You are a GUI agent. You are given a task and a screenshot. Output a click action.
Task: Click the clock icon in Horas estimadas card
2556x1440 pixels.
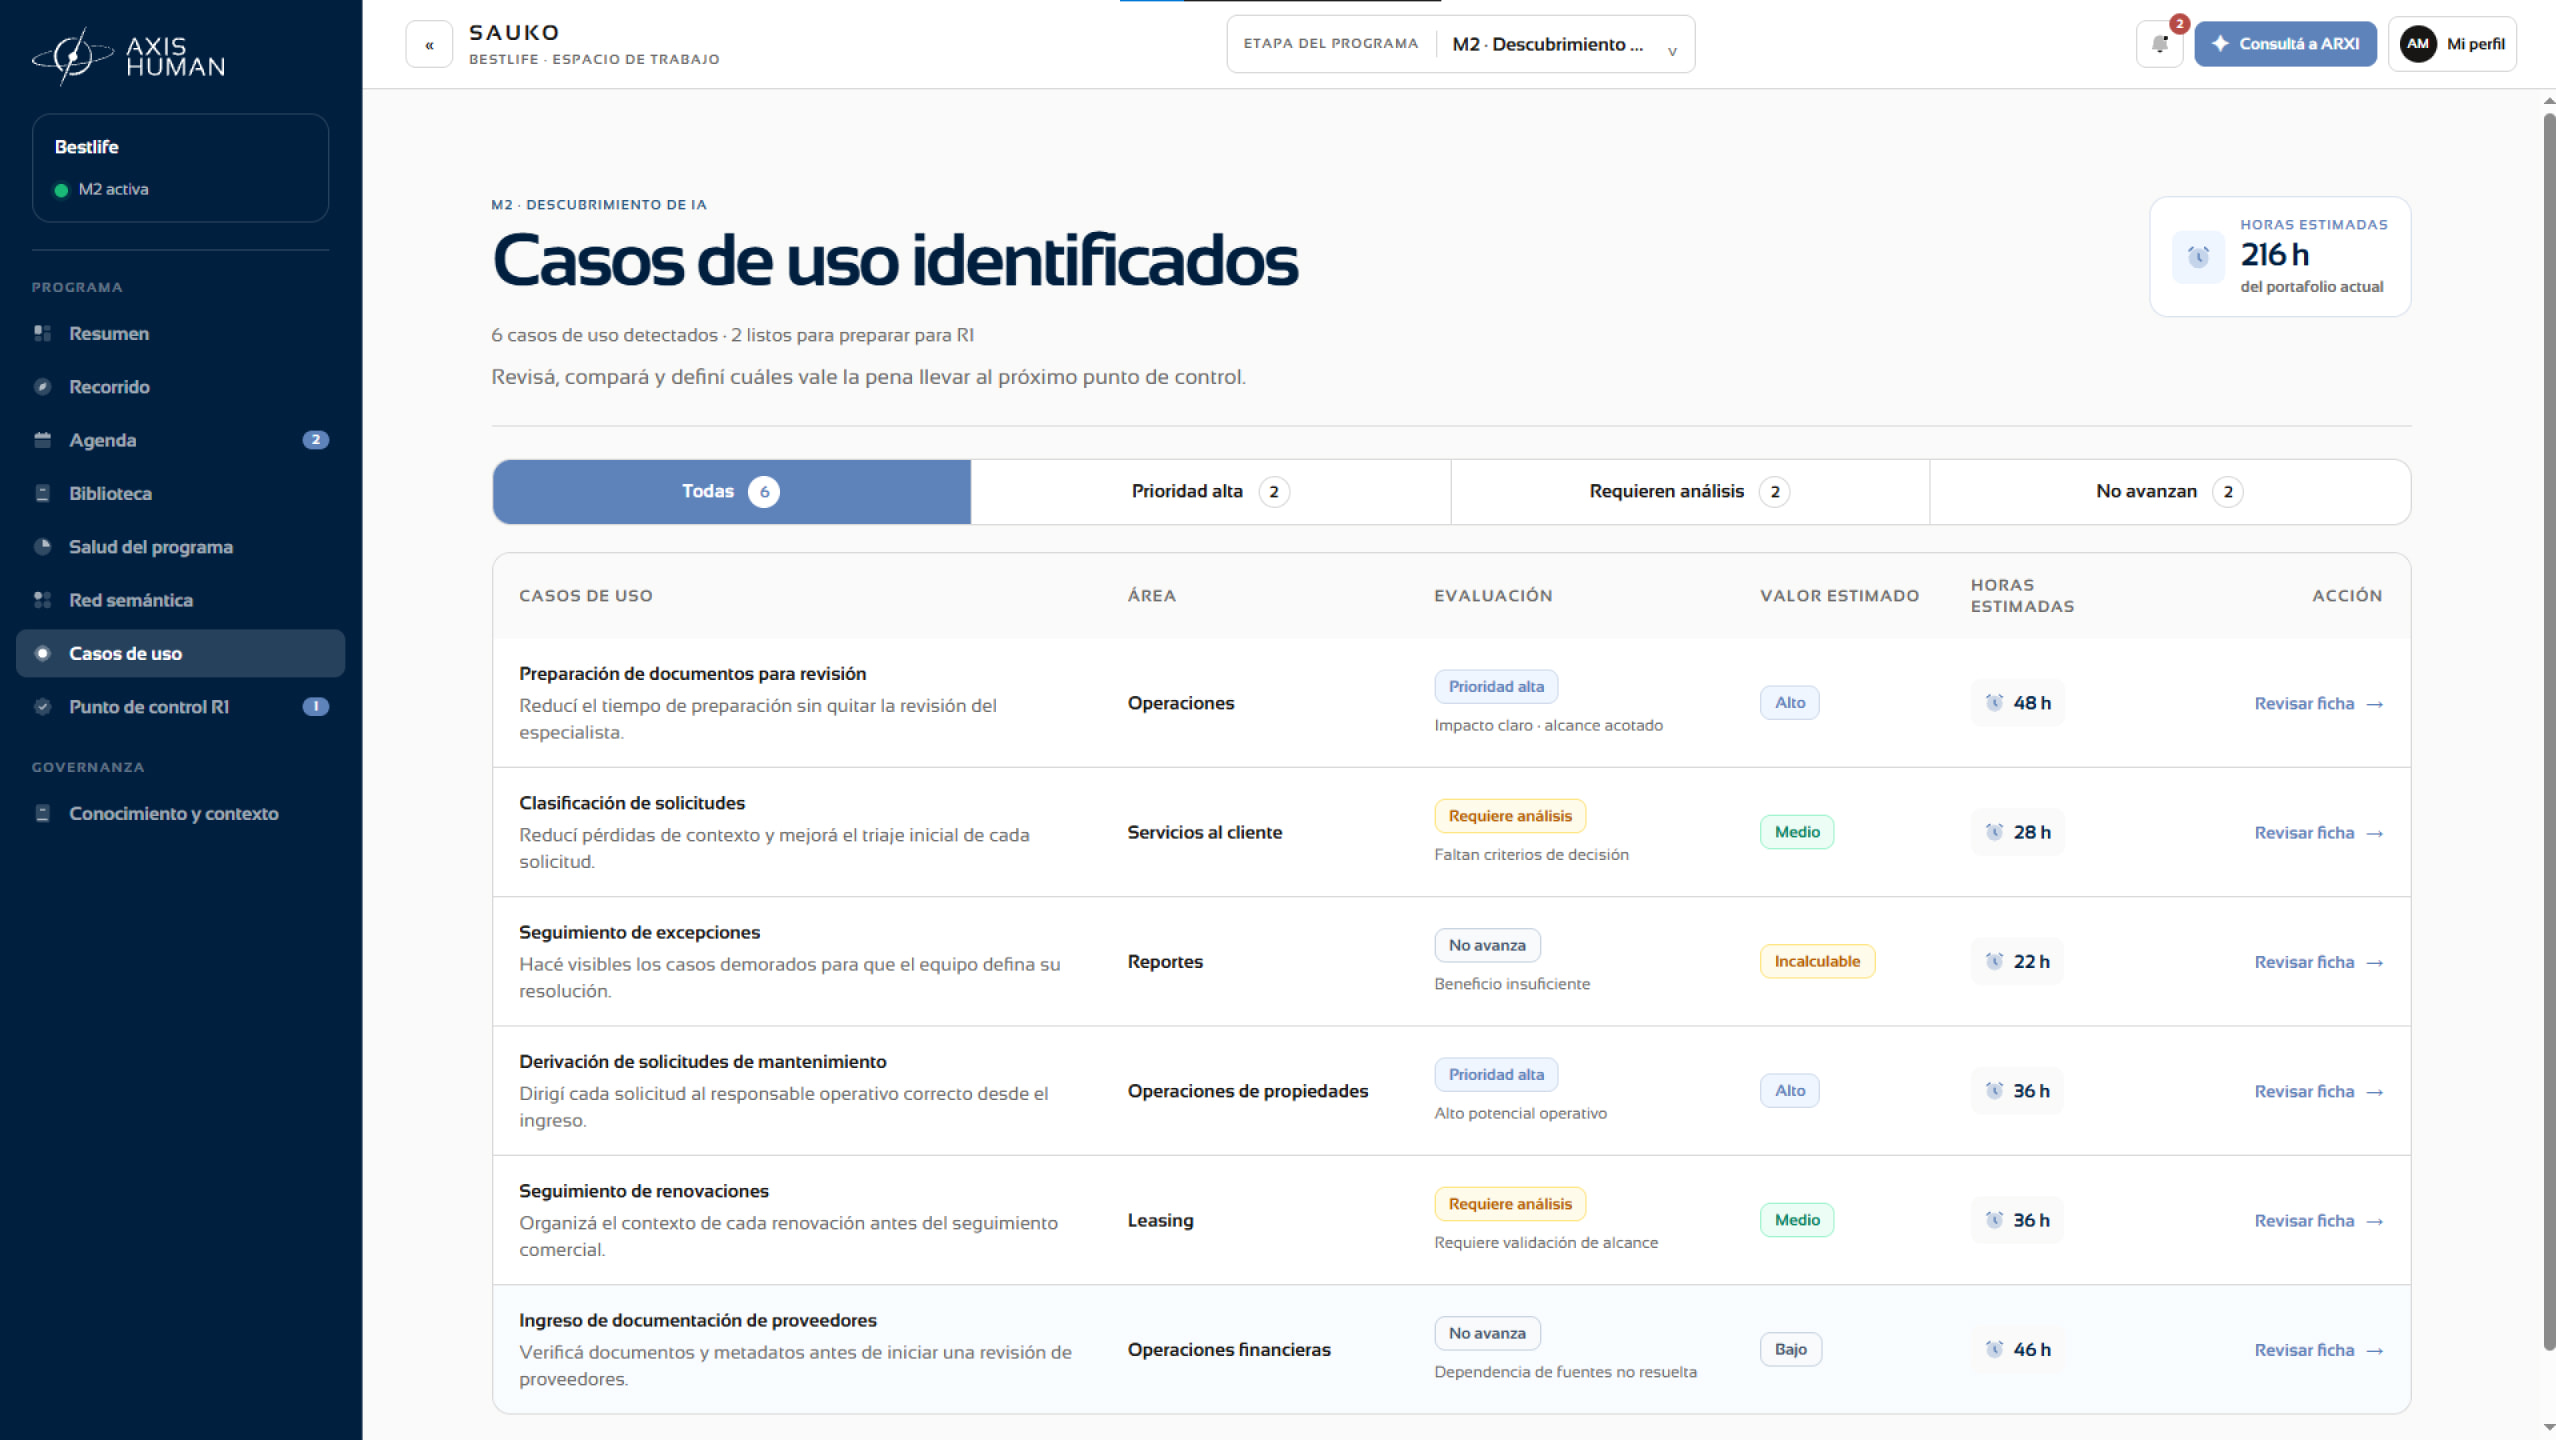(x=2198, y=257)
